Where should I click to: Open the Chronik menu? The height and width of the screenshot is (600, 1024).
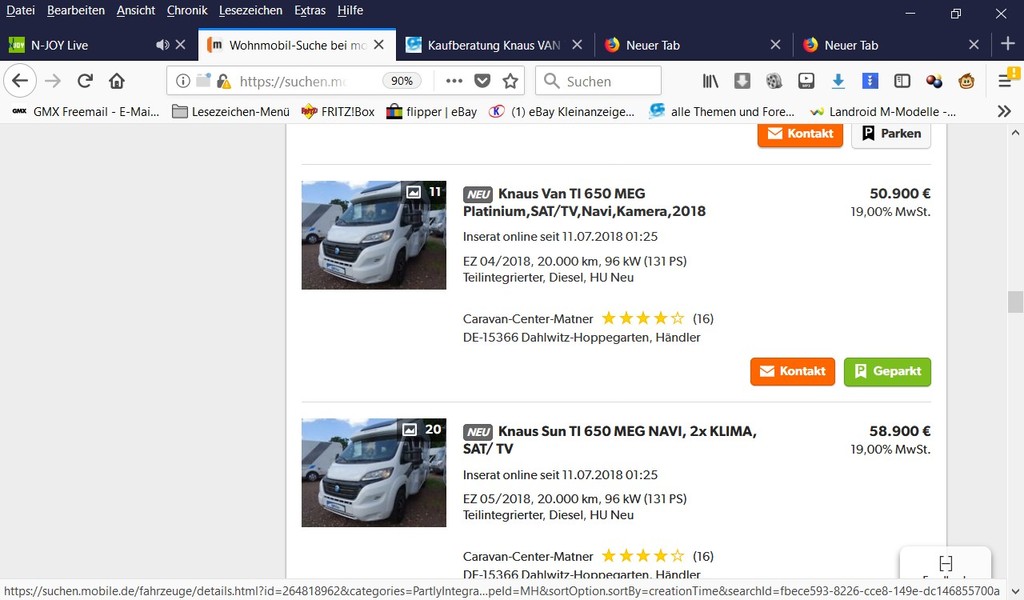(x=187, y=10)
